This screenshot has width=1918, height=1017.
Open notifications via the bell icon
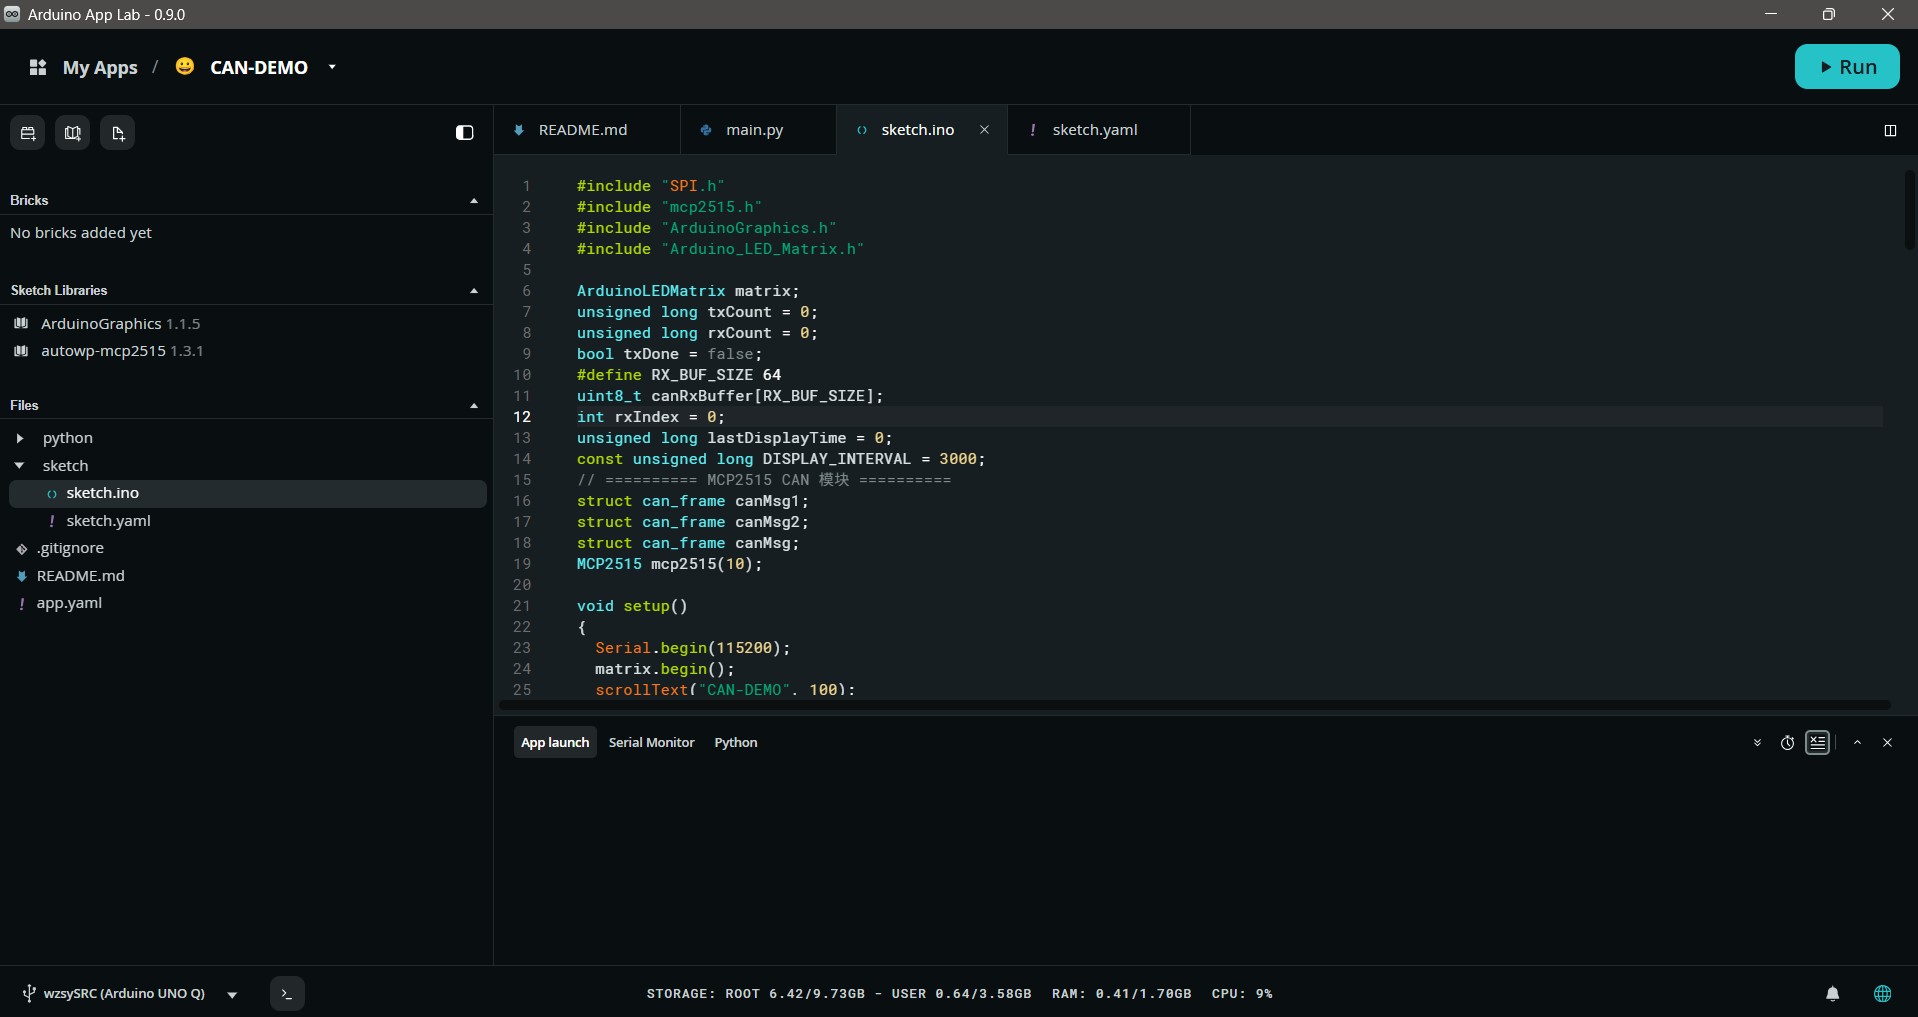pos(1833,994)
